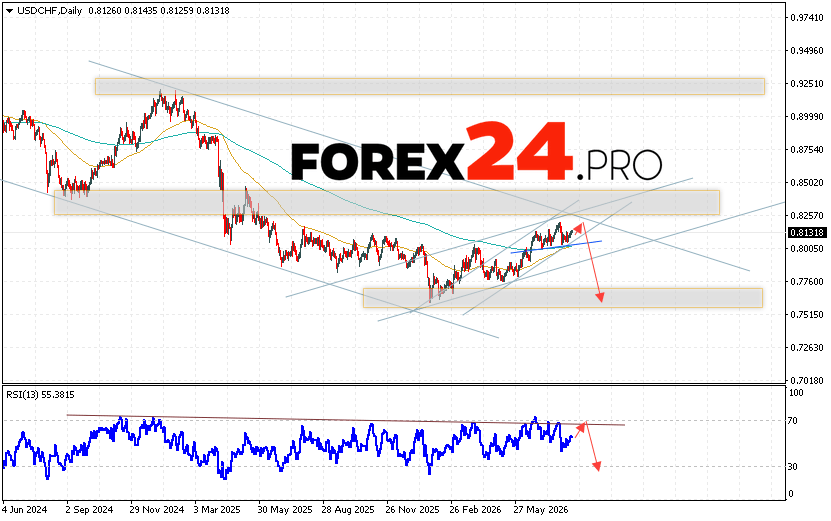Click date label 30 May 2025
This screenshot has width=831, height=521.
coord(285,510)
